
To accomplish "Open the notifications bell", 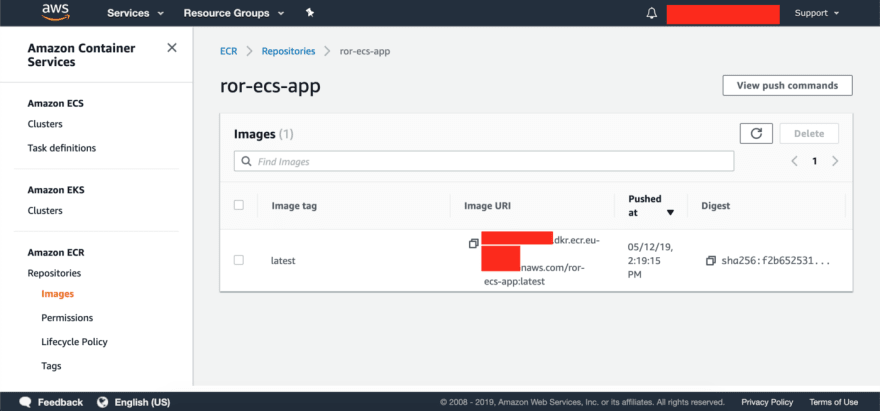I will tap(652, 13).
